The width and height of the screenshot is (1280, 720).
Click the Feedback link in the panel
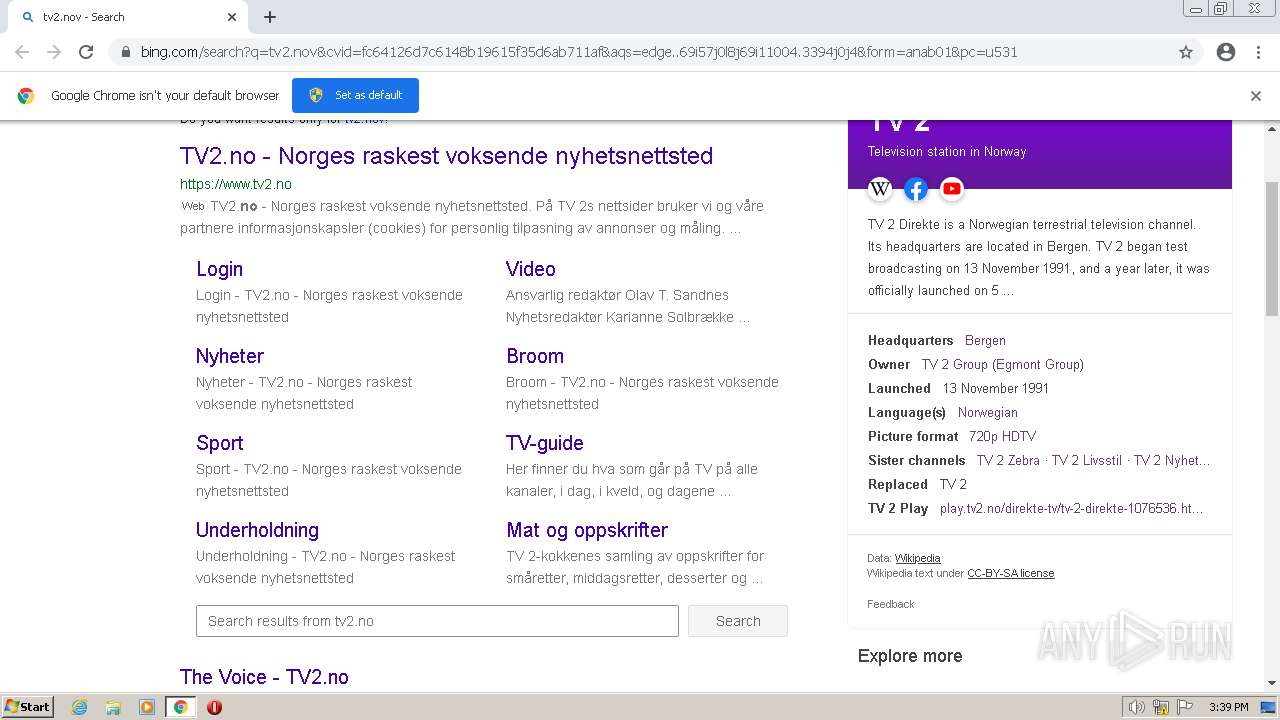coord(890,604)
